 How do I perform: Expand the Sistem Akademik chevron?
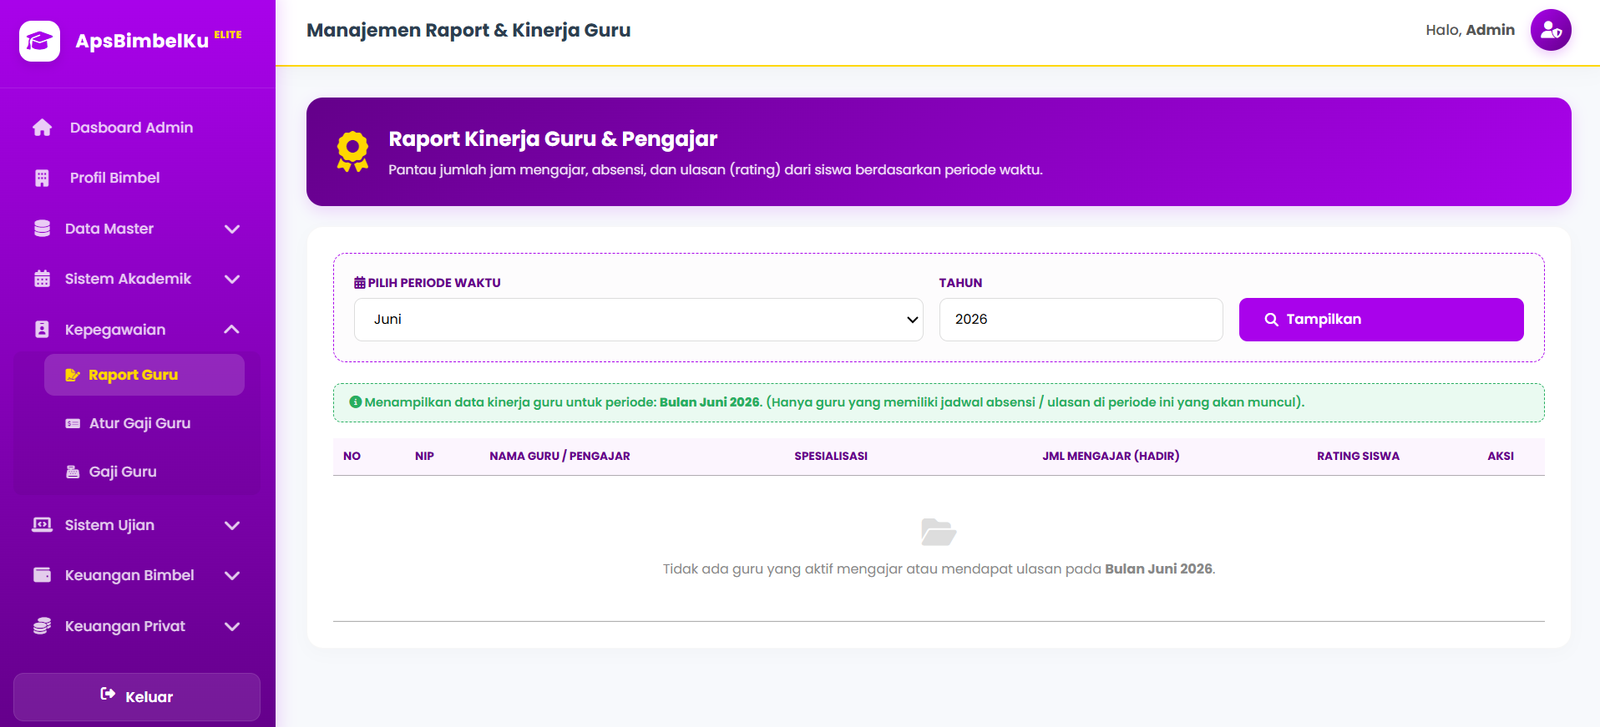232,279
